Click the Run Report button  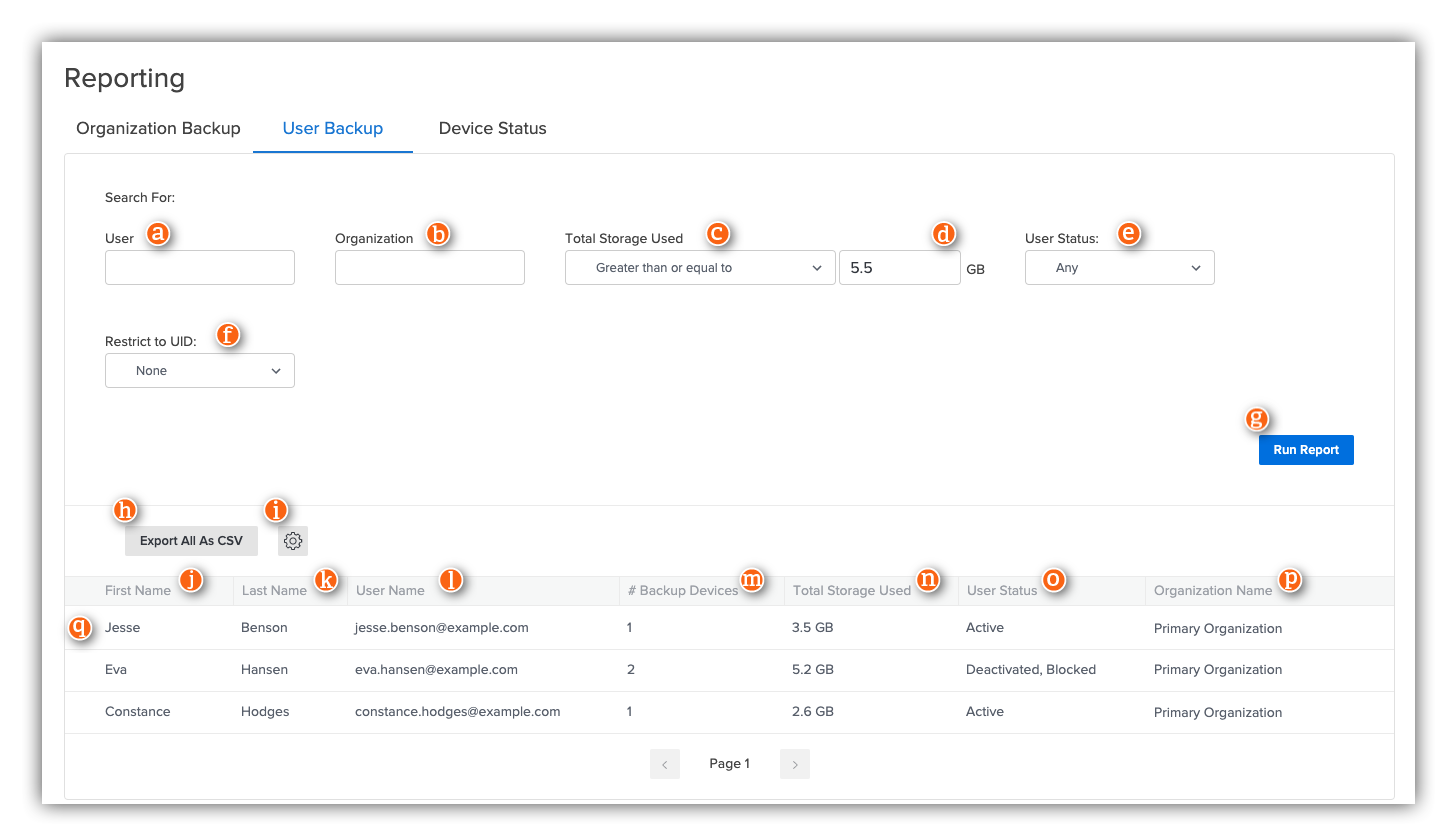click(1305, 449)
